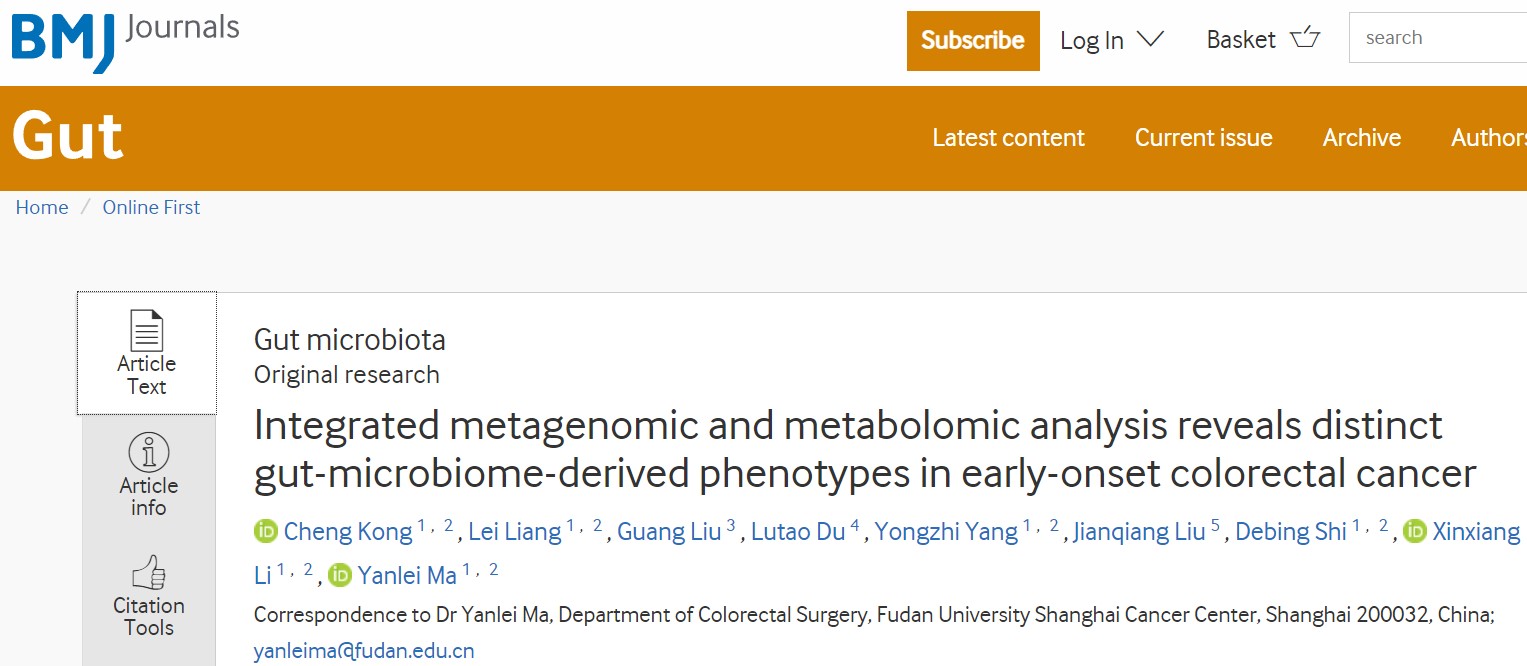The height and width of the screenshot is (666, 1527).
Task: Click ORCID icon beside Yanlei Ma
Action: pyautogui.click(x=340, y=575)
